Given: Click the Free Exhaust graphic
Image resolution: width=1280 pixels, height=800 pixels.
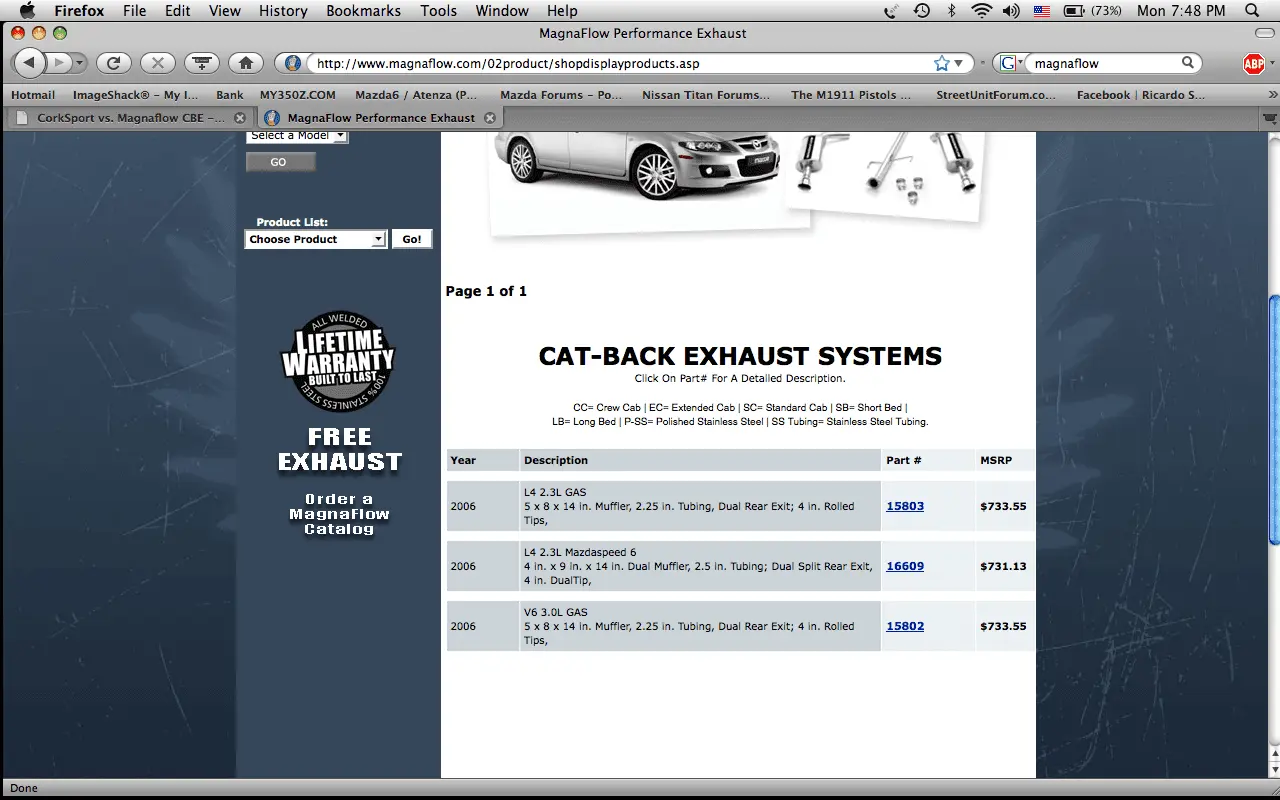Looking at the screenshot, I should [340, 450].
